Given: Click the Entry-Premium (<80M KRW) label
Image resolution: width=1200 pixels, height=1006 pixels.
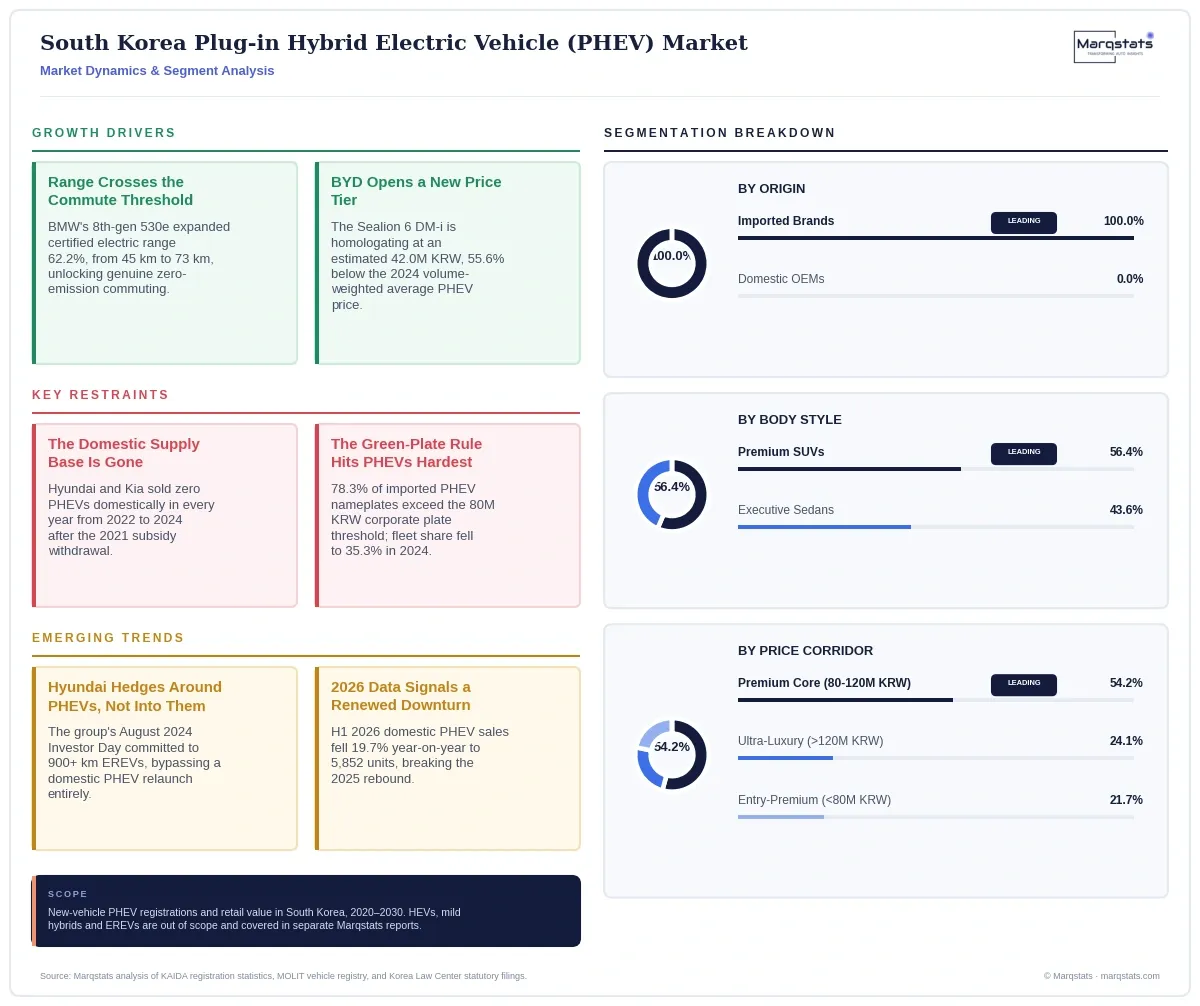Looking at the screenshot, I should pos(815,800).
